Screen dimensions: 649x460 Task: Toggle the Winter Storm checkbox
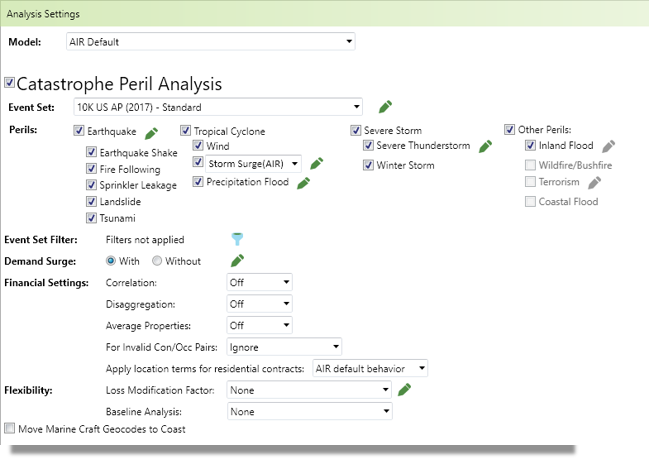368,165
